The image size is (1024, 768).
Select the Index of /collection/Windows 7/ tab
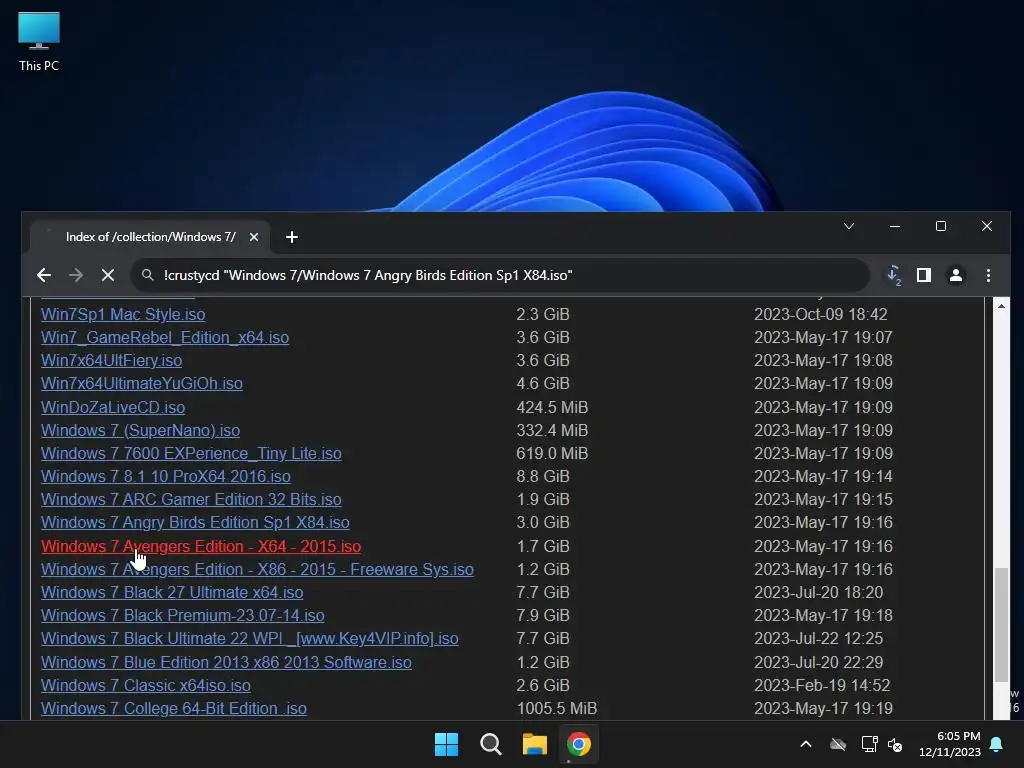[150, 237]
